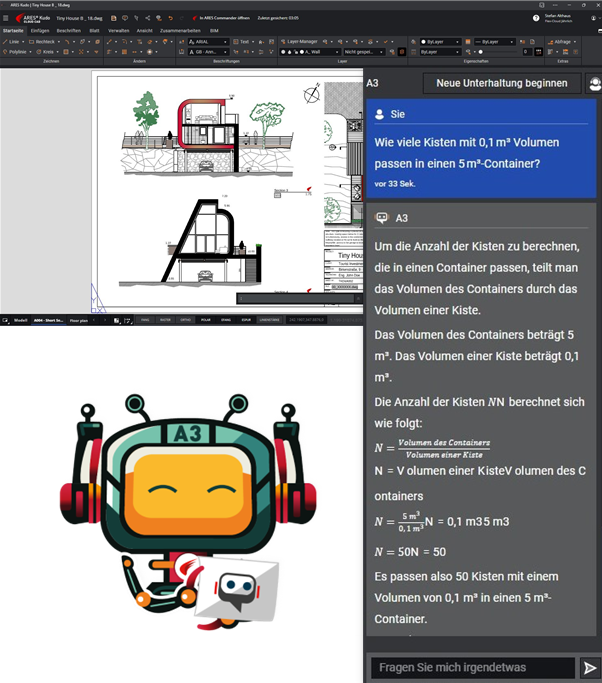Click the Fragen Sie mich irgendetwas input field
This screenshot has width=602, height=683.
pos(468,668)
